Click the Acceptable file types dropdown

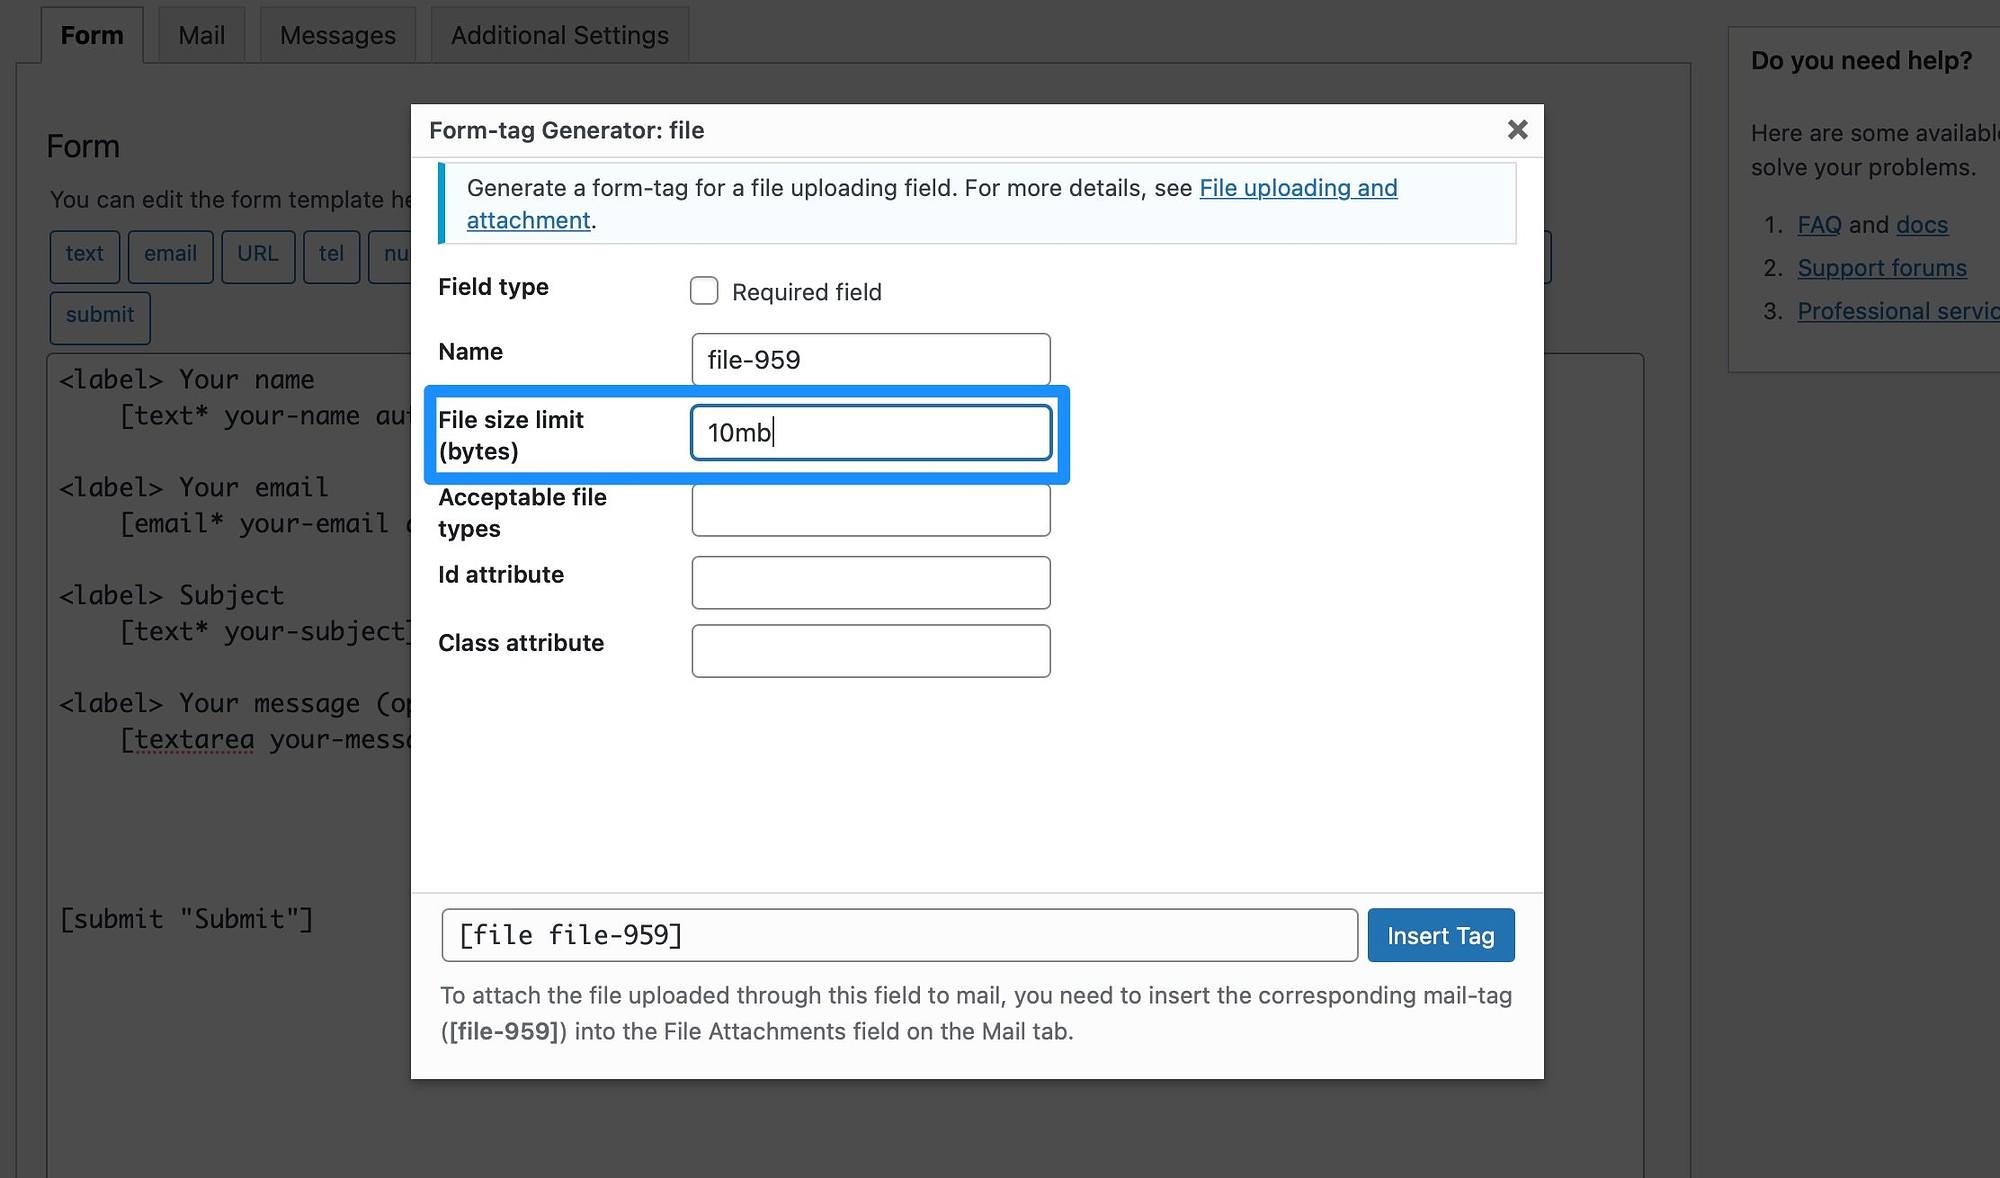click(871, 509)
